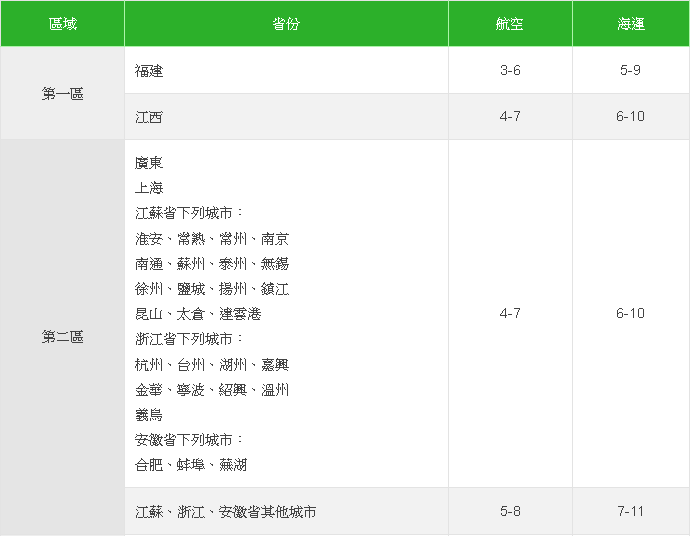Click the 5-8 air shipping value

pos(510,512)
